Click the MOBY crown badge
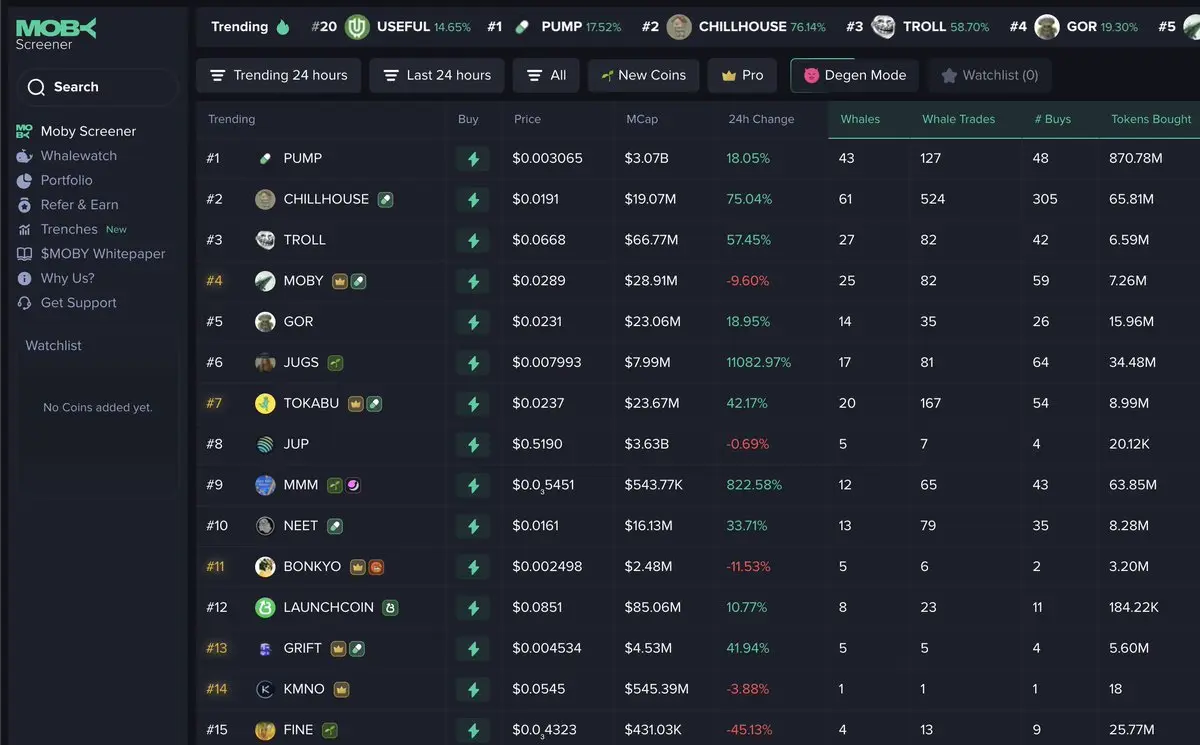This screenshot has width=1200, height=745. click(x=340, y=281)
